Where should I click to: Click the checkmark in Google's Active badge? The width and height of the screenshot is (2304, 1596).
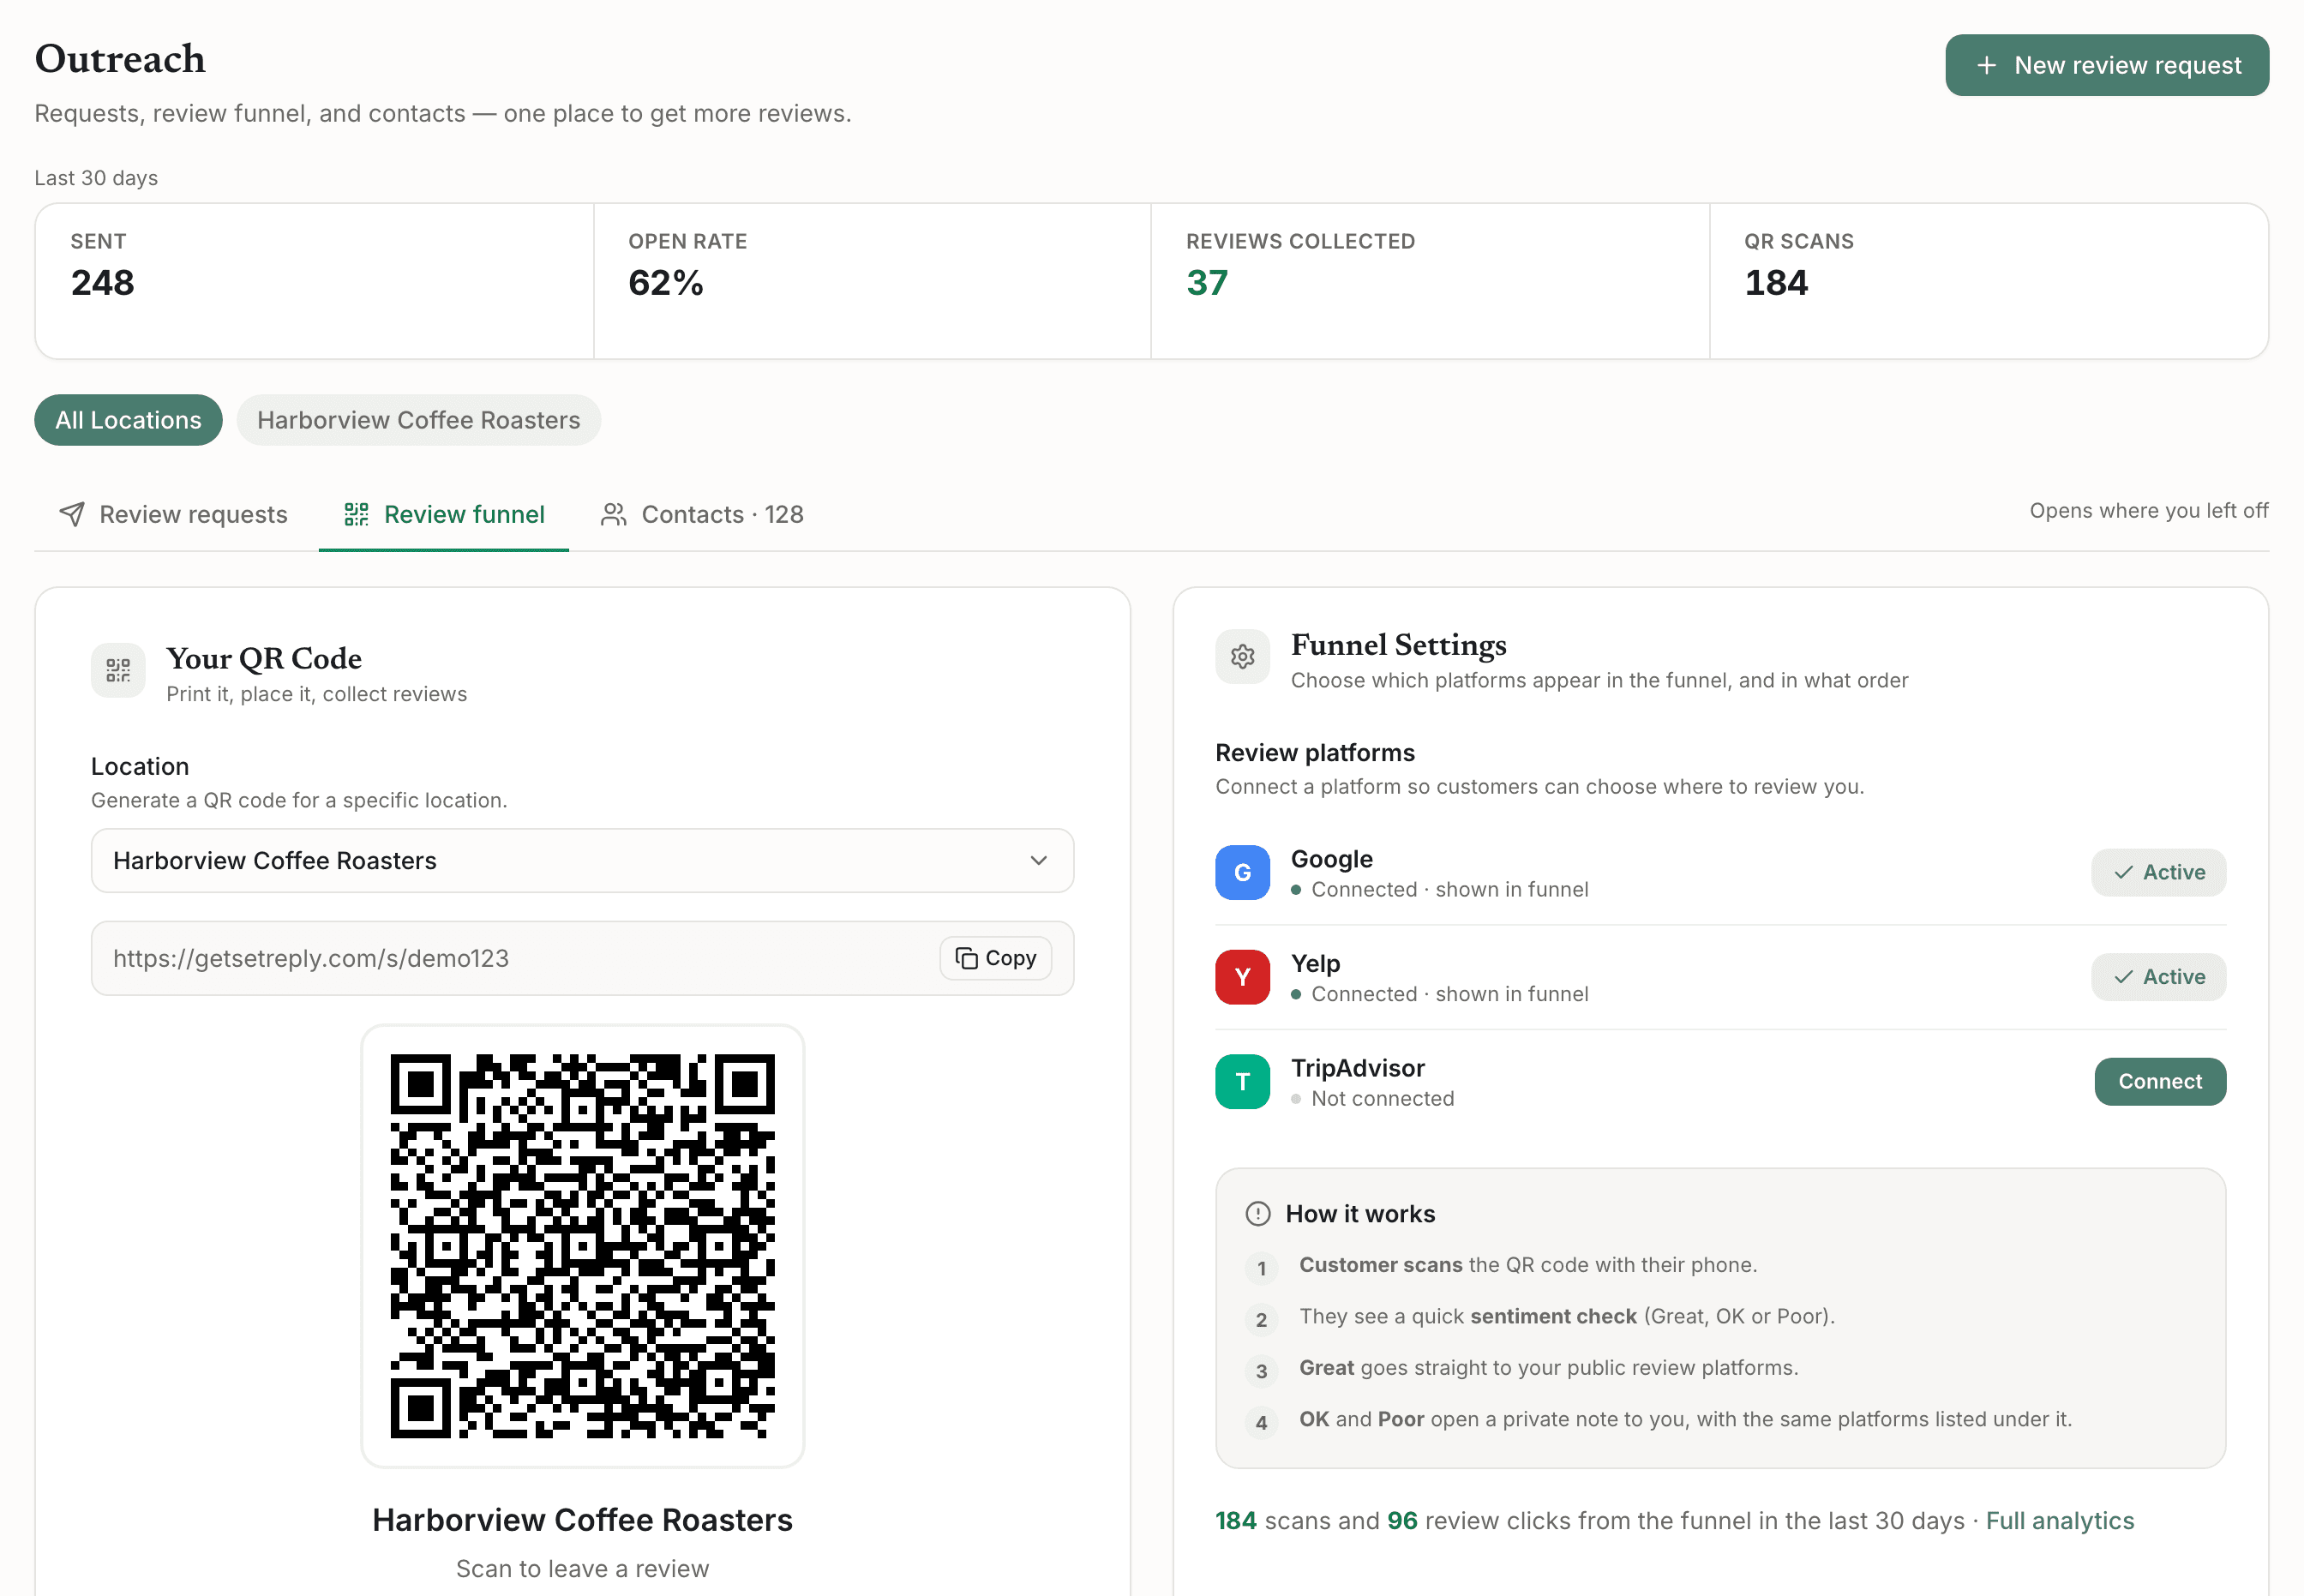coord(2123,872)
